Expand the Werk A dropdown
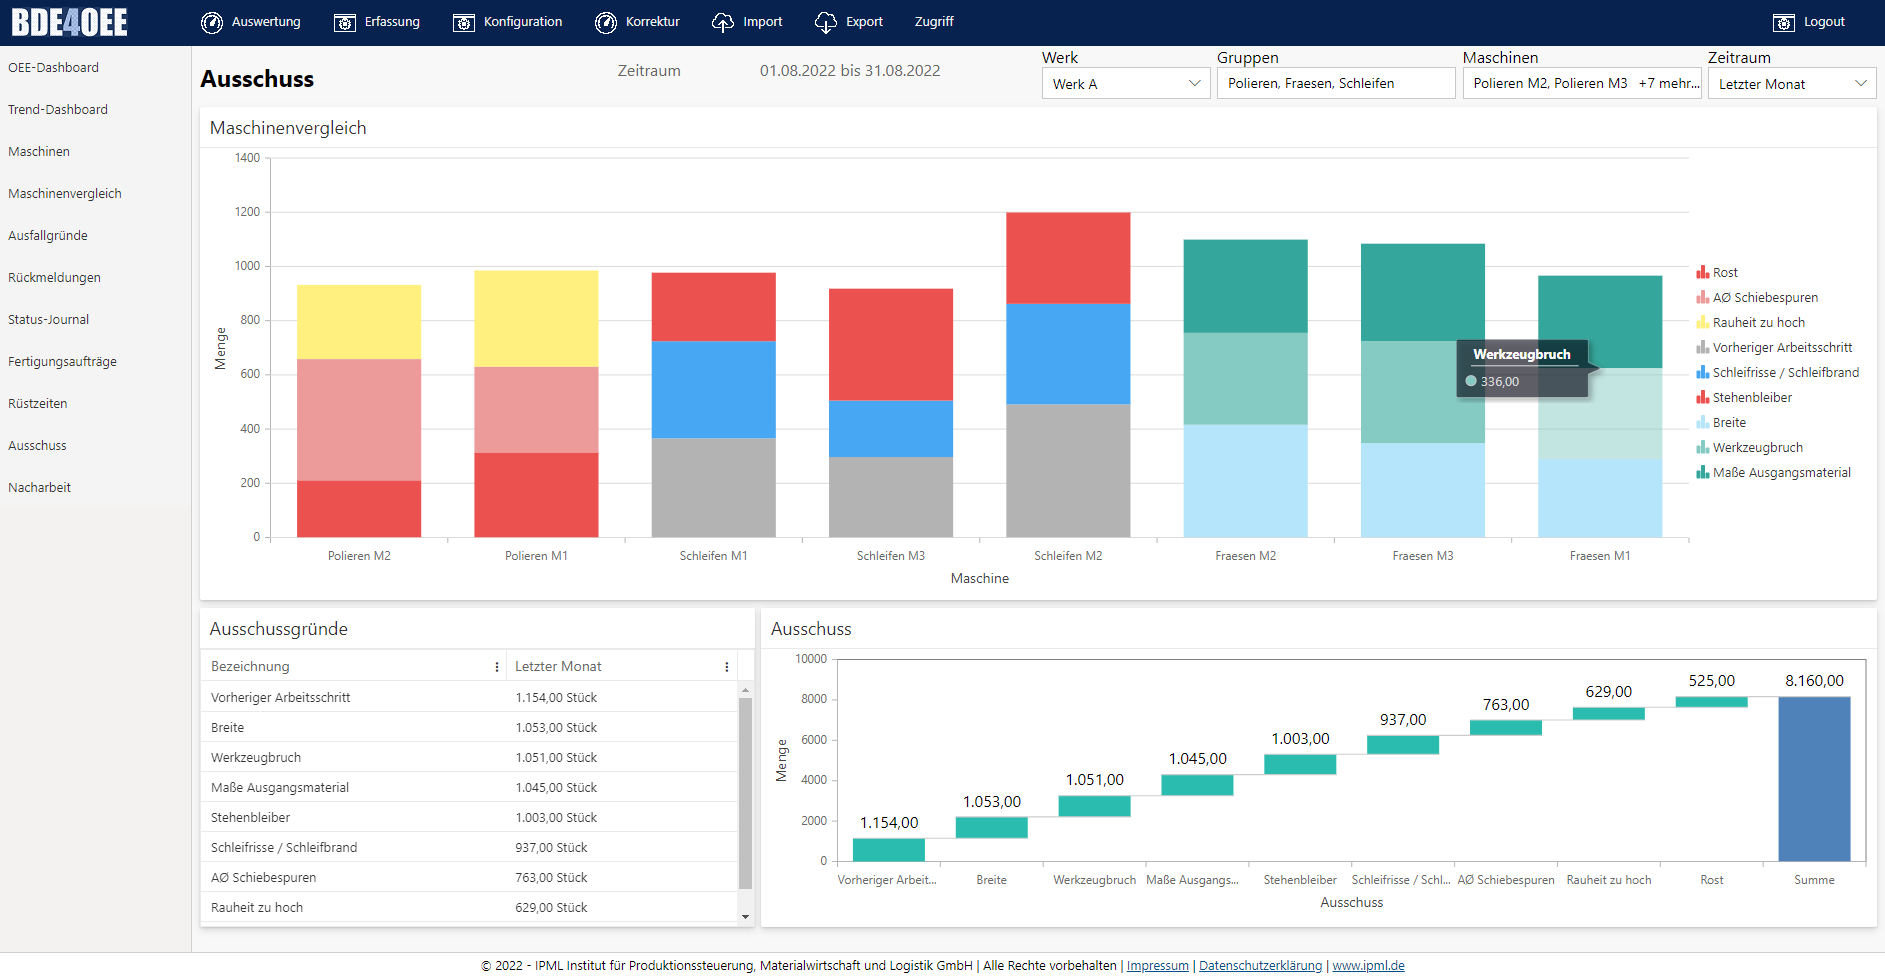 [1126, 84]
